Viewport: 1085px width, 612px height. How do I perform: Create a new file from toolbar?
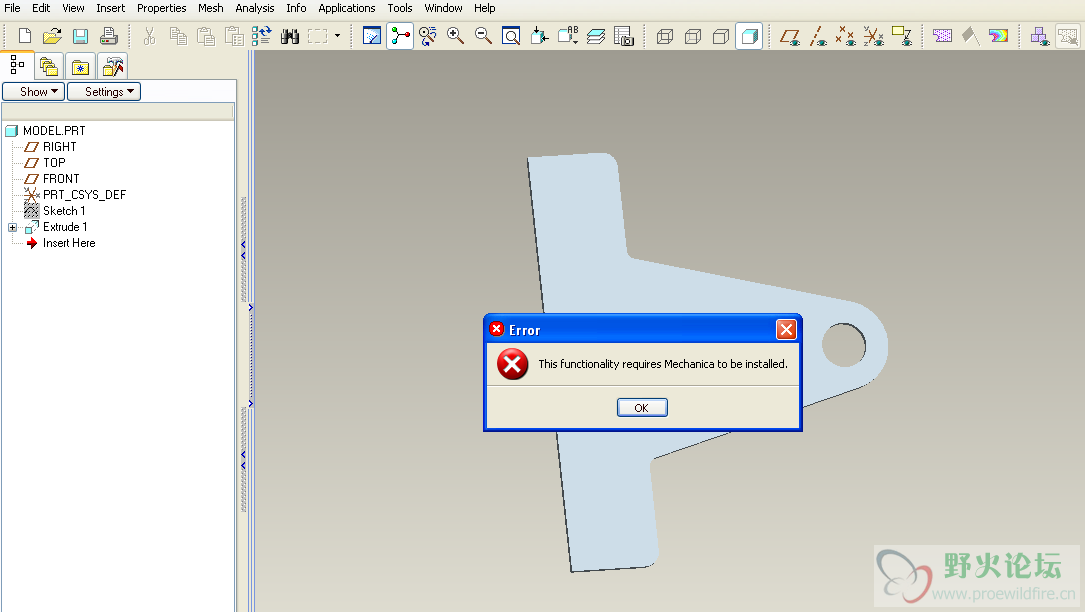pyautogui.click(x=24, y=36)
